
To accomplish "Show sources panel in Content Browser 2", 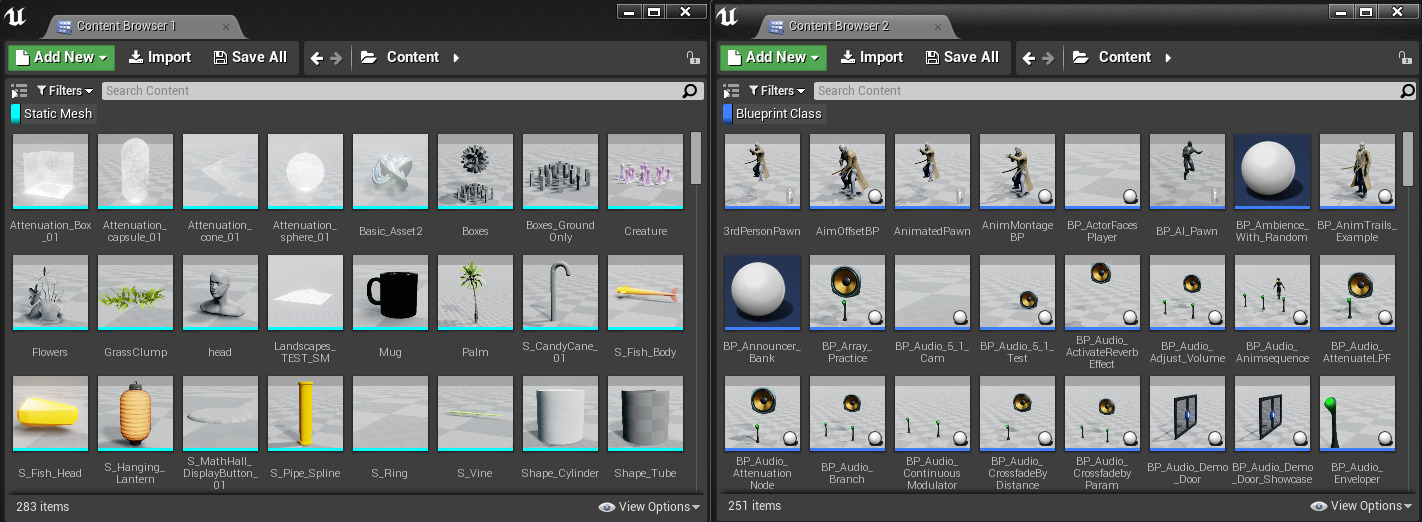I will [731, 91].
